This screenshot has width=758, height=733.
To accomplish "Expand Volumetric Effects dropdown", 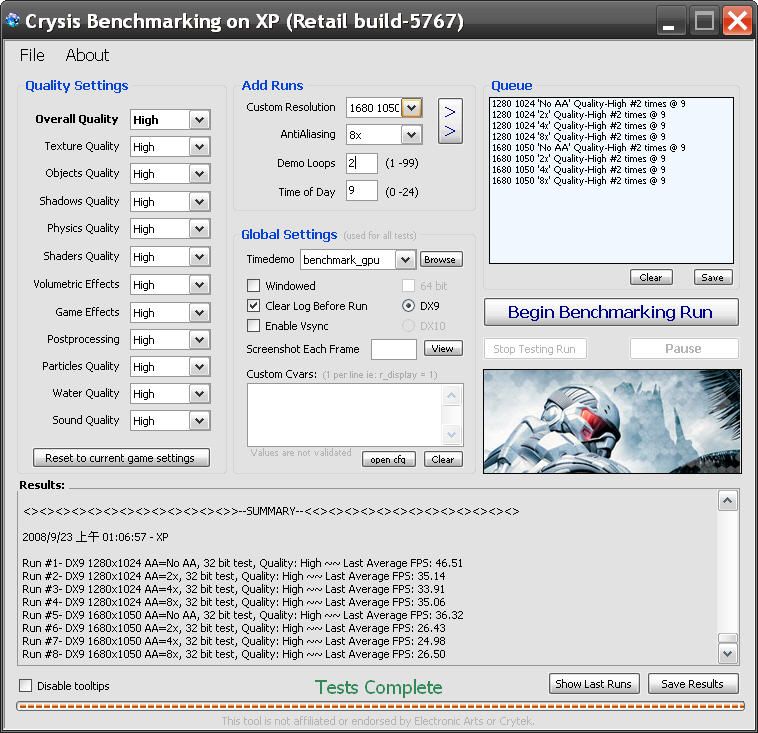I will pos(199,285).
